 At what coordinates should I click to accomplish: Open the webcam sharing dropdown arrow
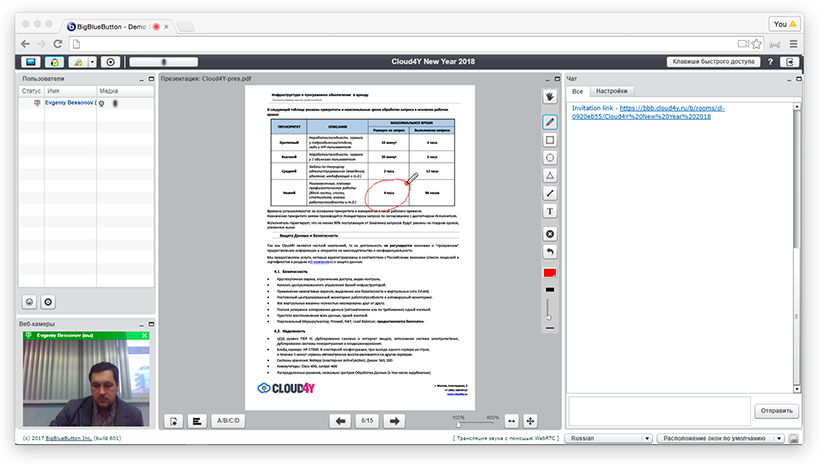pos(91,62)
